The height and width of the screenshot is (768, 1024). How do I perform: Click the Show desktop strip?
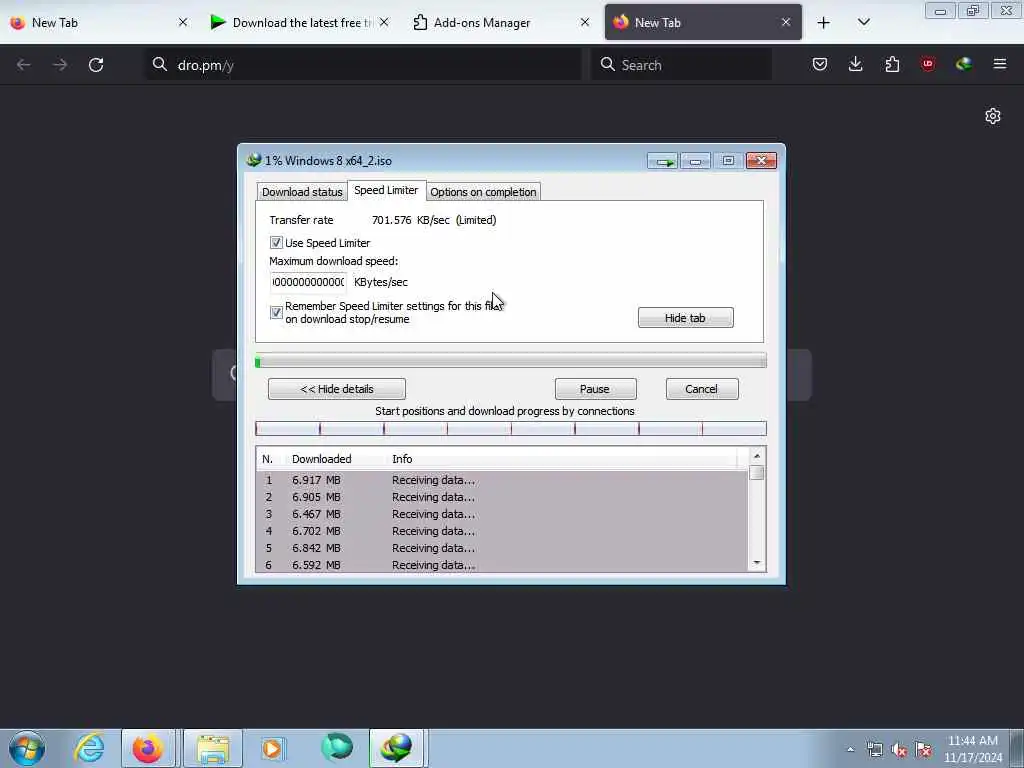[1017, 748]
